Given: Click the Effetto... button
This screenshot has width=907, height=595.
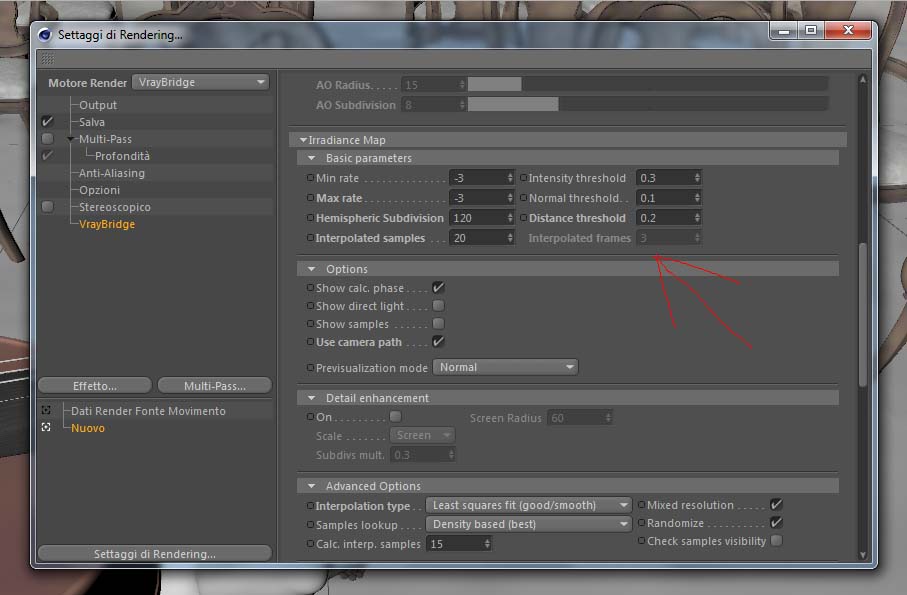Looking at the screenshot, I should [95, 386].
